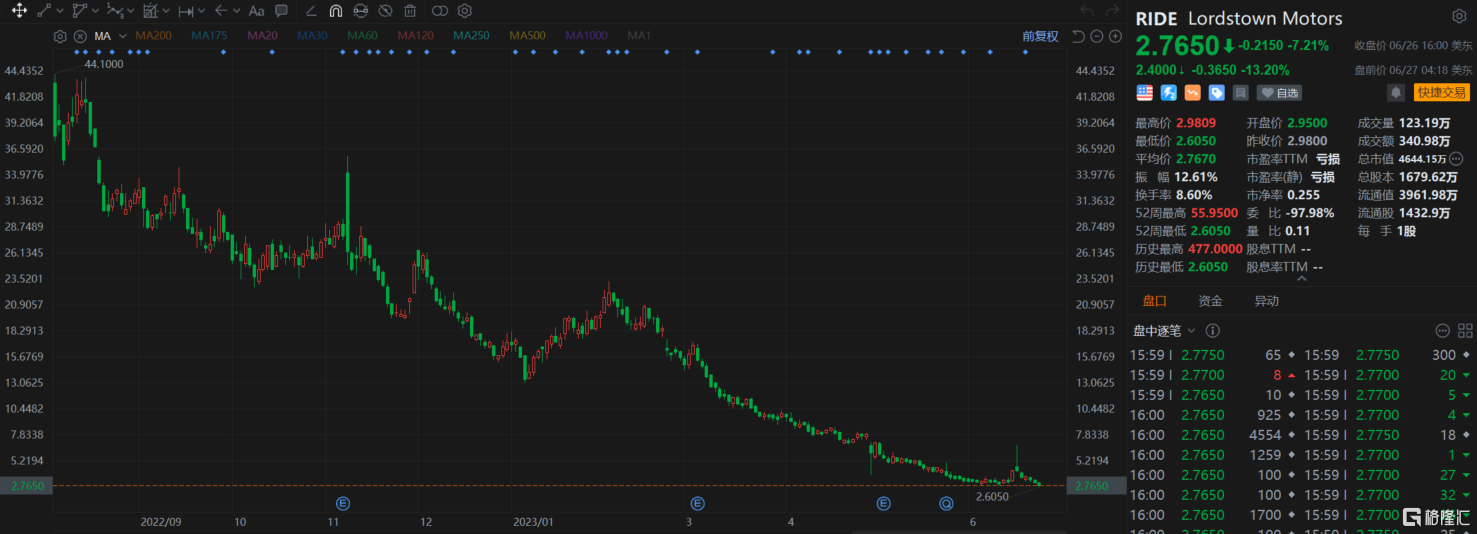
Task: Select the crosshair move cursor tool
Action: 19,11
